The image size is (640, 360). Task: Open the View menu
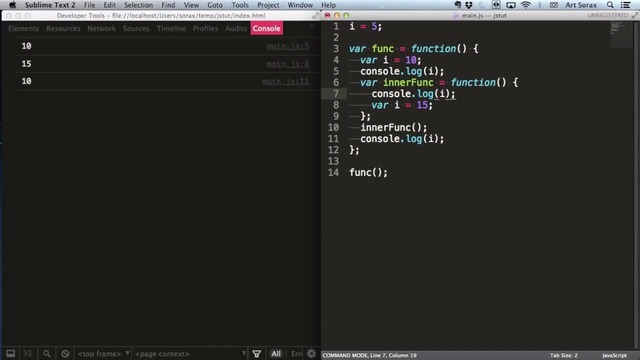coord(191,5)
